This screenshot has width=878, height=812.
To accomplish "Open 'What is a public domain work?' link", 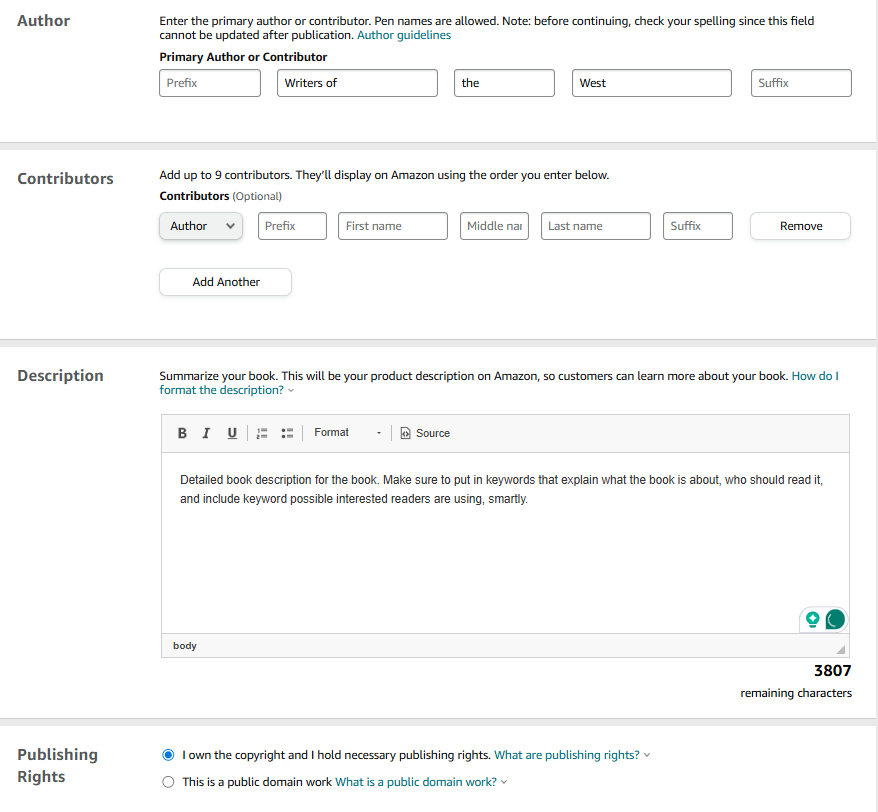I will (x=416, y=782).
